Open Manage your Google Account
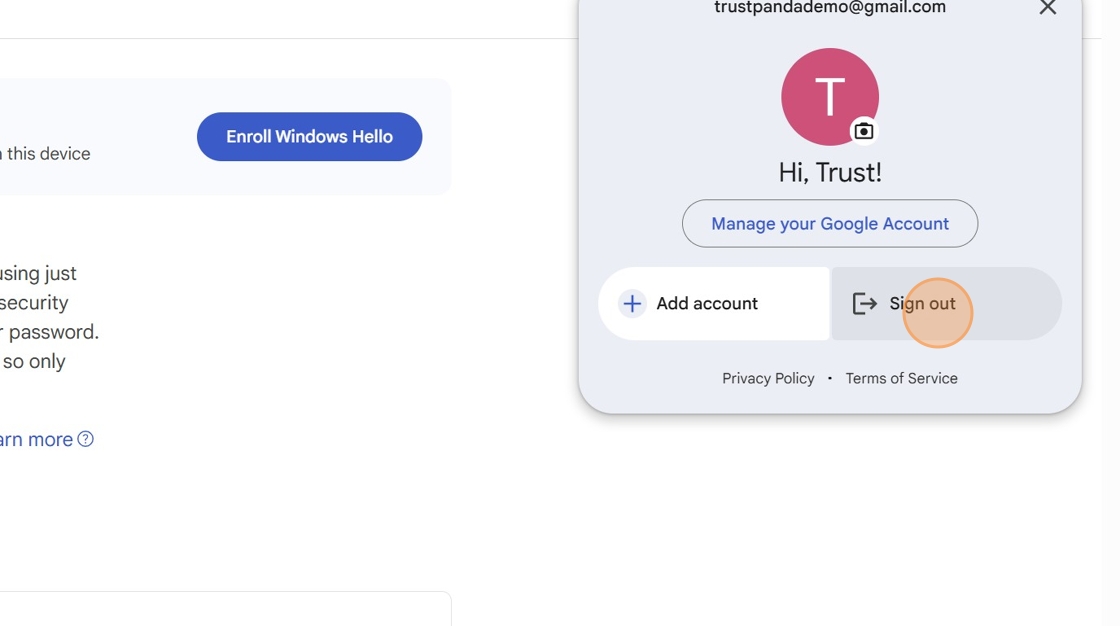The height and width of the screenshot is (626, 1120). pos(830,224)
